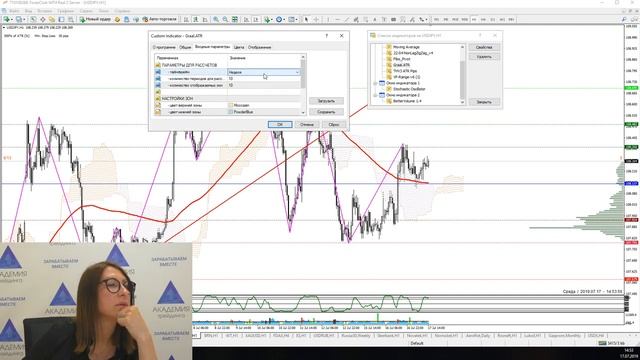Zoom out on the chart
Image resolution: width=640 pixels, height=360 pixels.
pyautogui.click(x=225, y=19)
